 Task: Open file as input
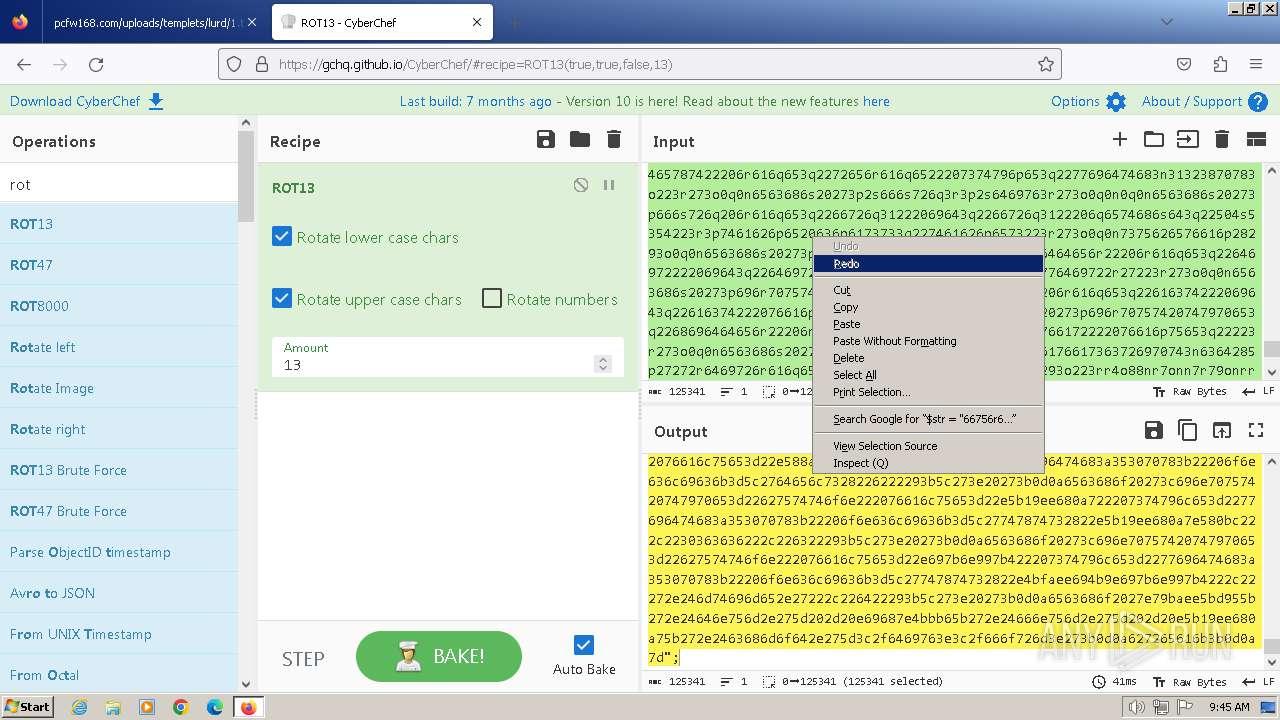pyautogui.click(x=1187, y=140)
